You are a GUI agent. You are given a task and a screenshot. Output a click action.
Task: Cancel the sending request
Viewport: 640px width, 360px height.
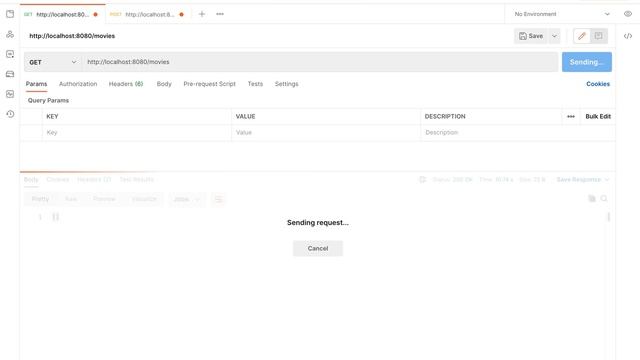point(318,248)
